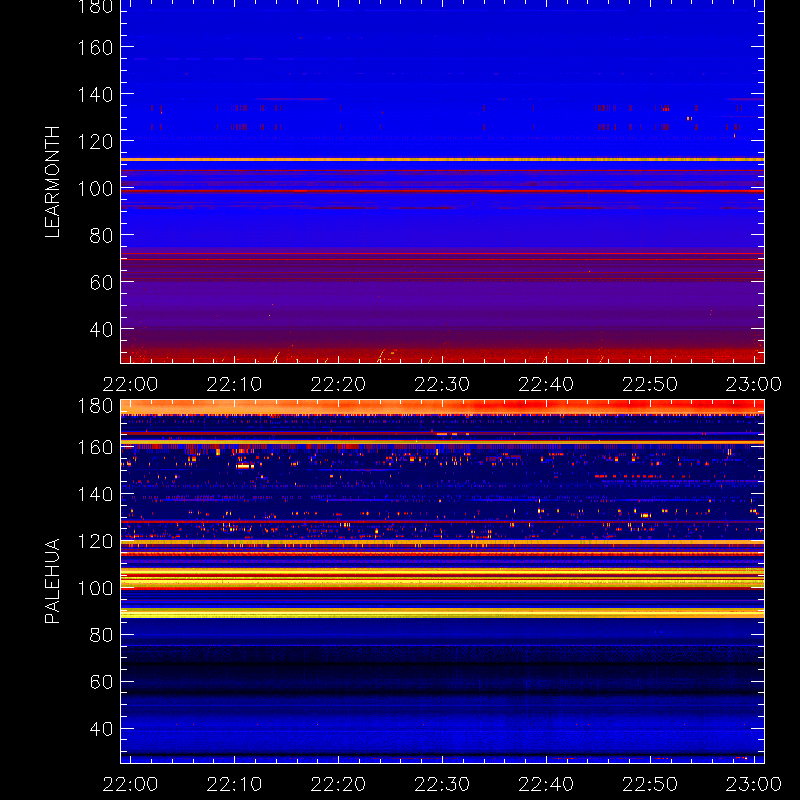
Task: Click the yellow emission band near 112 in Learmonth
Action: pos(442,160)
